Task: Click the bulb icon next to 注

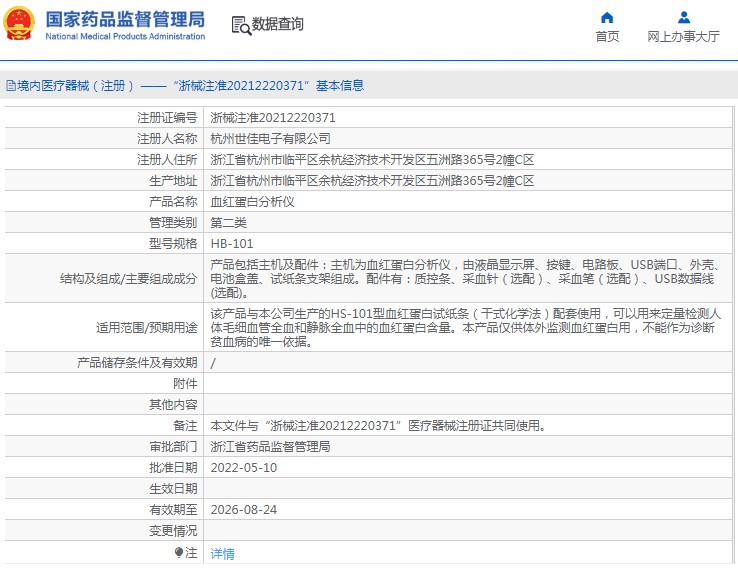Action: tap(179, 552)
